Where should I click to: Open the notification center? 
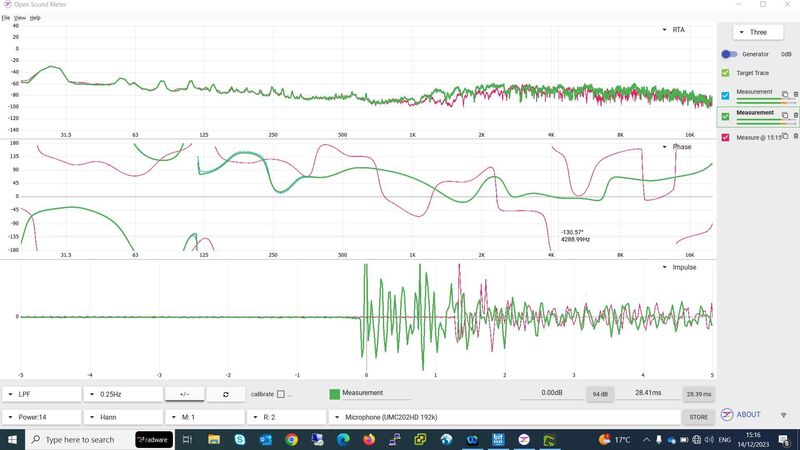[784, 439]
